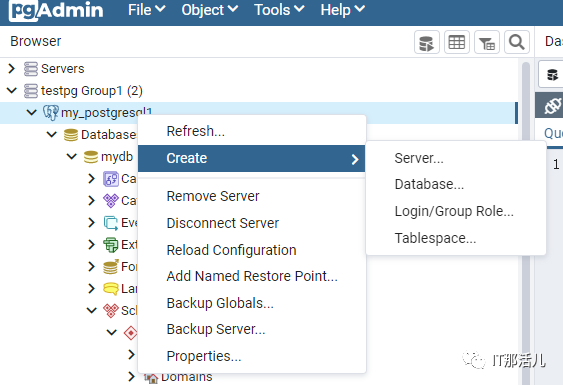
Task: Choose Reload Configuration
Action: [x=252, y=250]
